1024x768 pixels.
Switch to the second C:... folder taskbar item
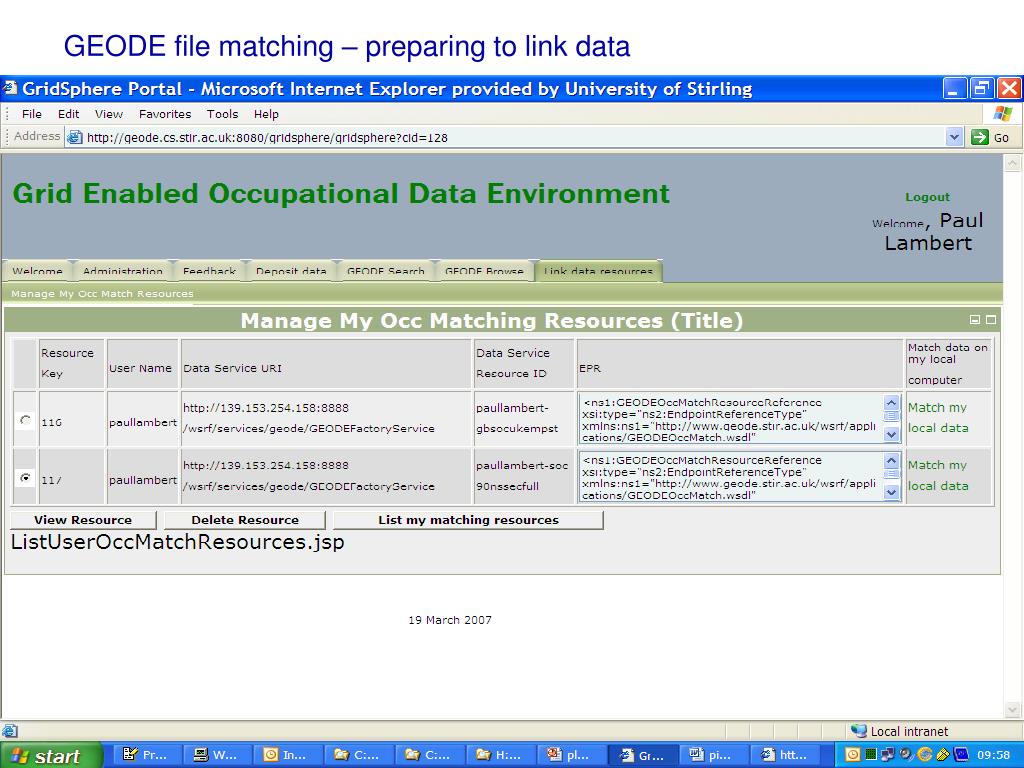pos(430,755)
